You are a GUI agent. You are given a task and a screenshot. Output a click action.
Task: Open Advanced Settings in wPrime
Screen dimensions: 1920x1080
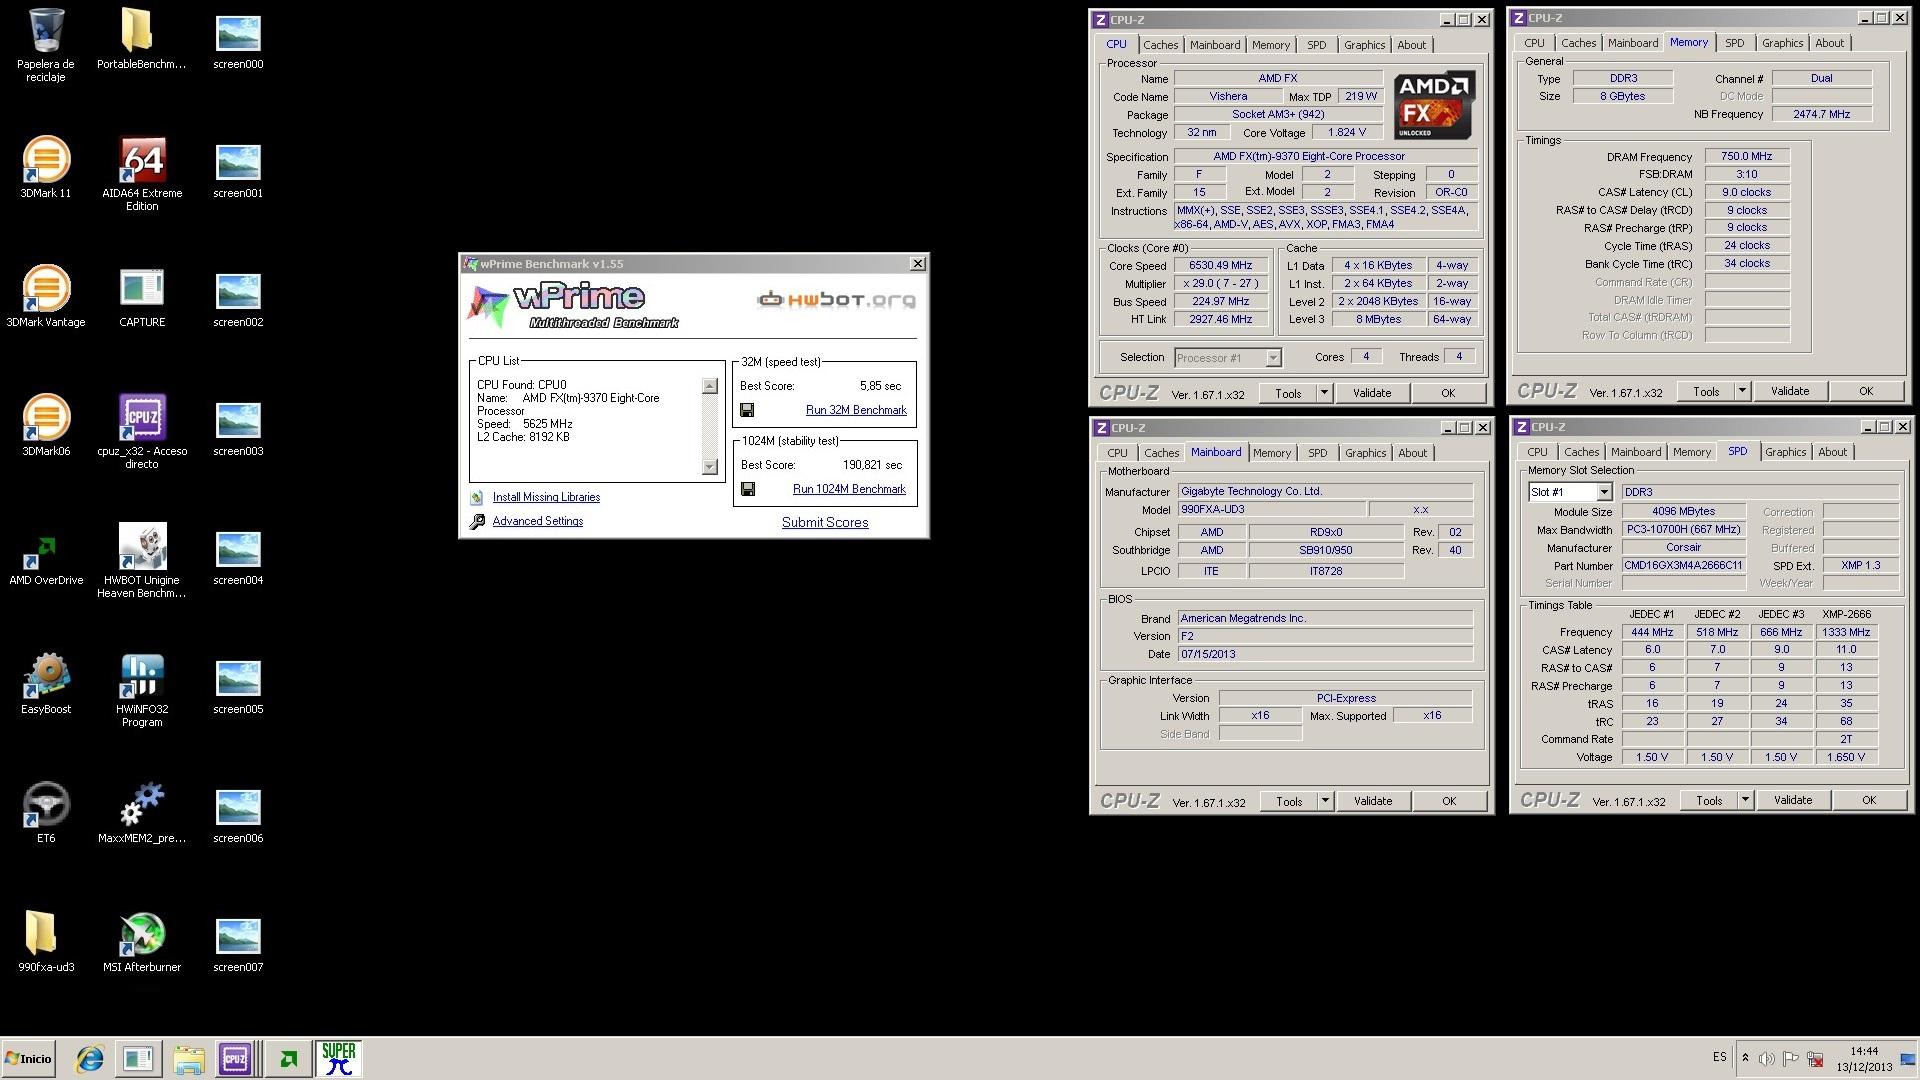click(537, 521)
